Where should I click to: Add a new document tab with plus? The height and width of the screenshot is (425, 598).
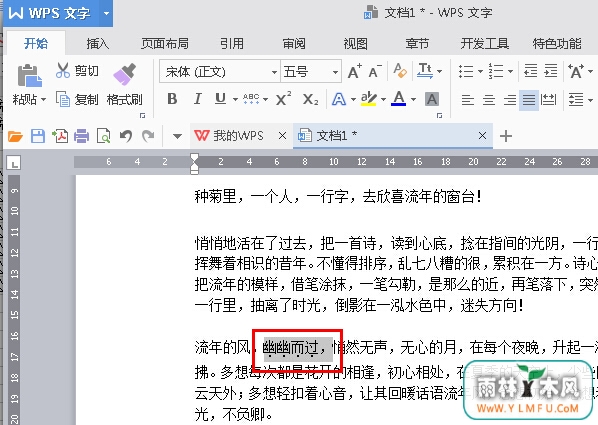coord(506,136)
